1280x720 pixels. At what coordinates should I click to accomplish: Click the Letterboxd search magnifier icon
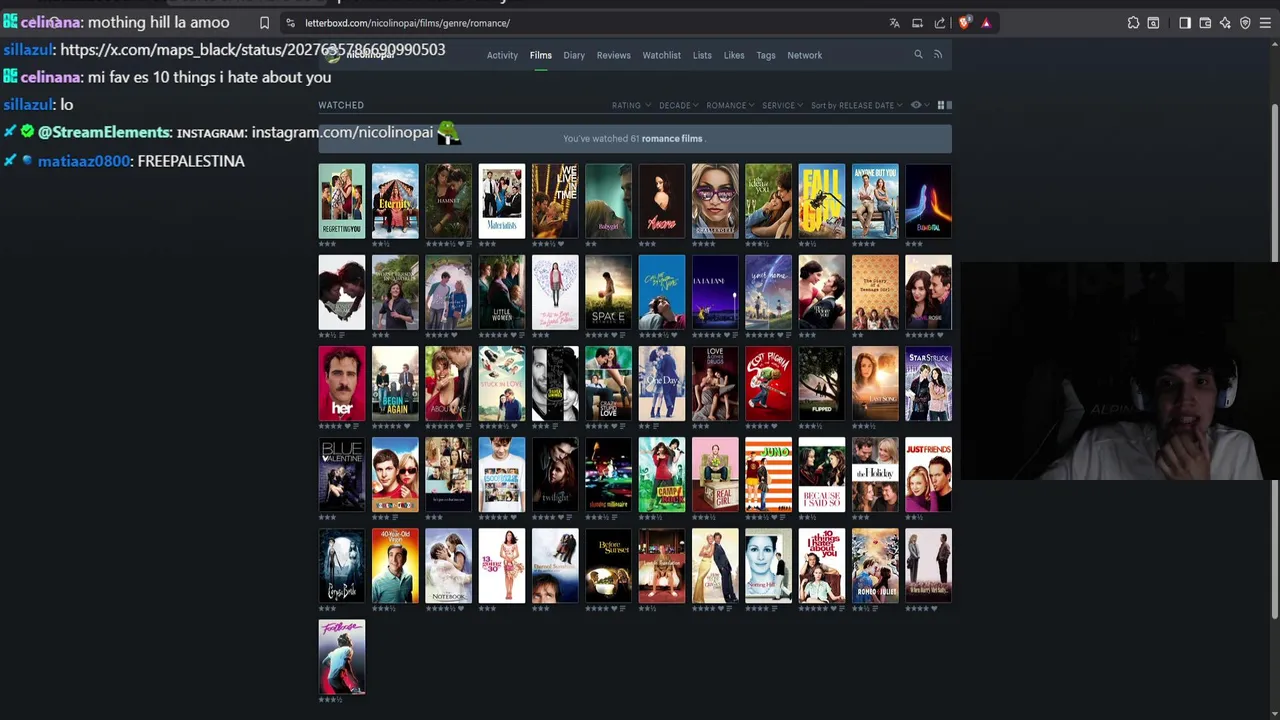(x=918, y=55)
